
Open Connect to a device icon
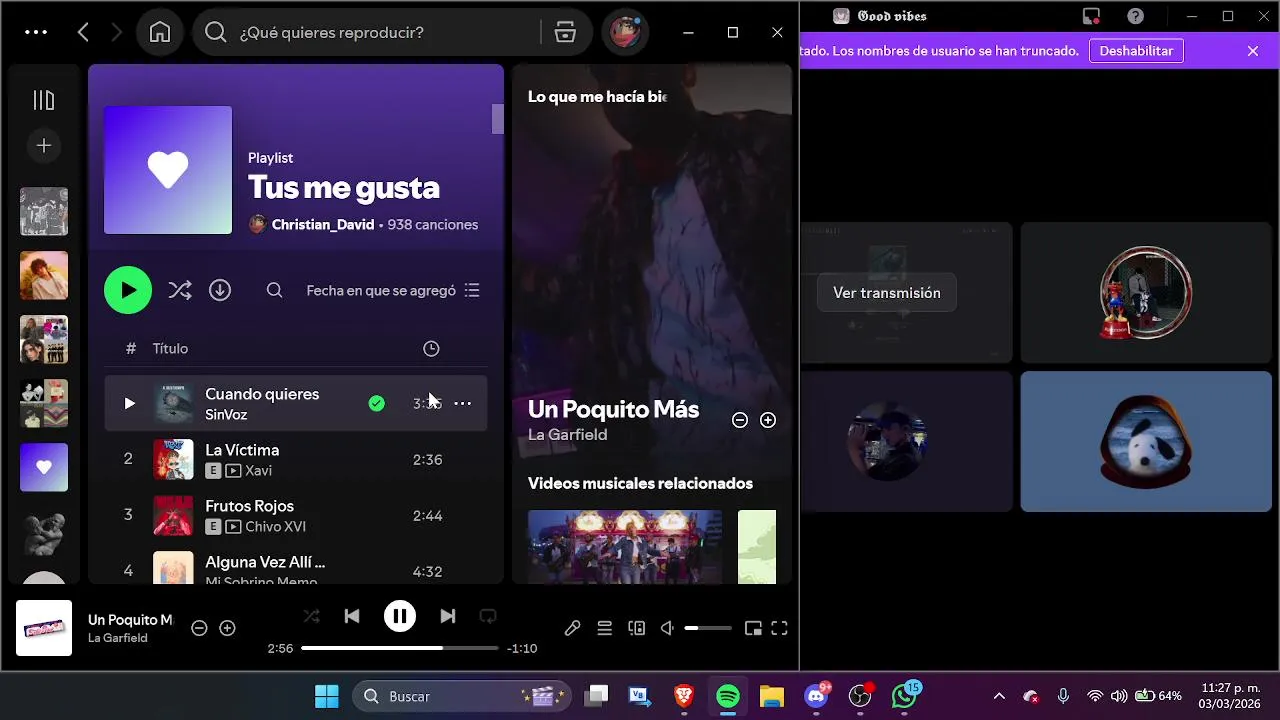coord(636,628)
